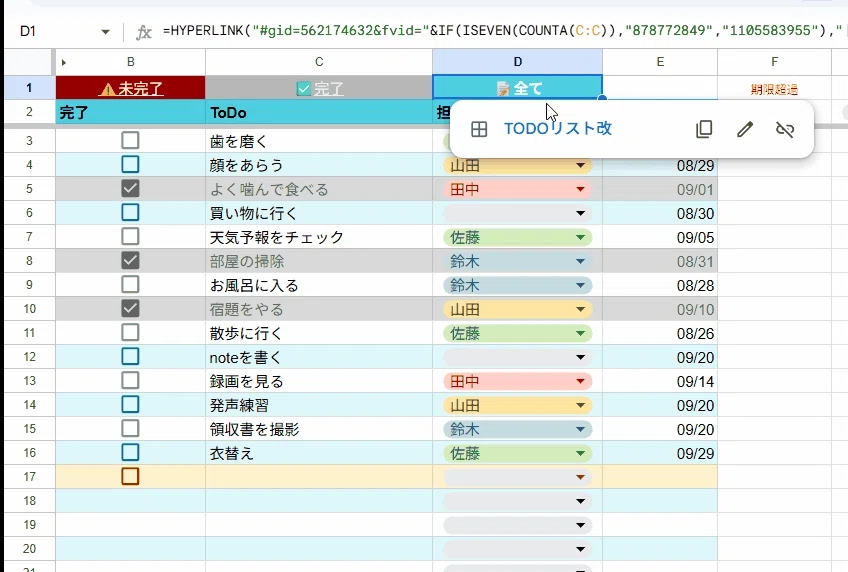848x572 pixels.
Task: Select column B header
Action: click(130, 62)
